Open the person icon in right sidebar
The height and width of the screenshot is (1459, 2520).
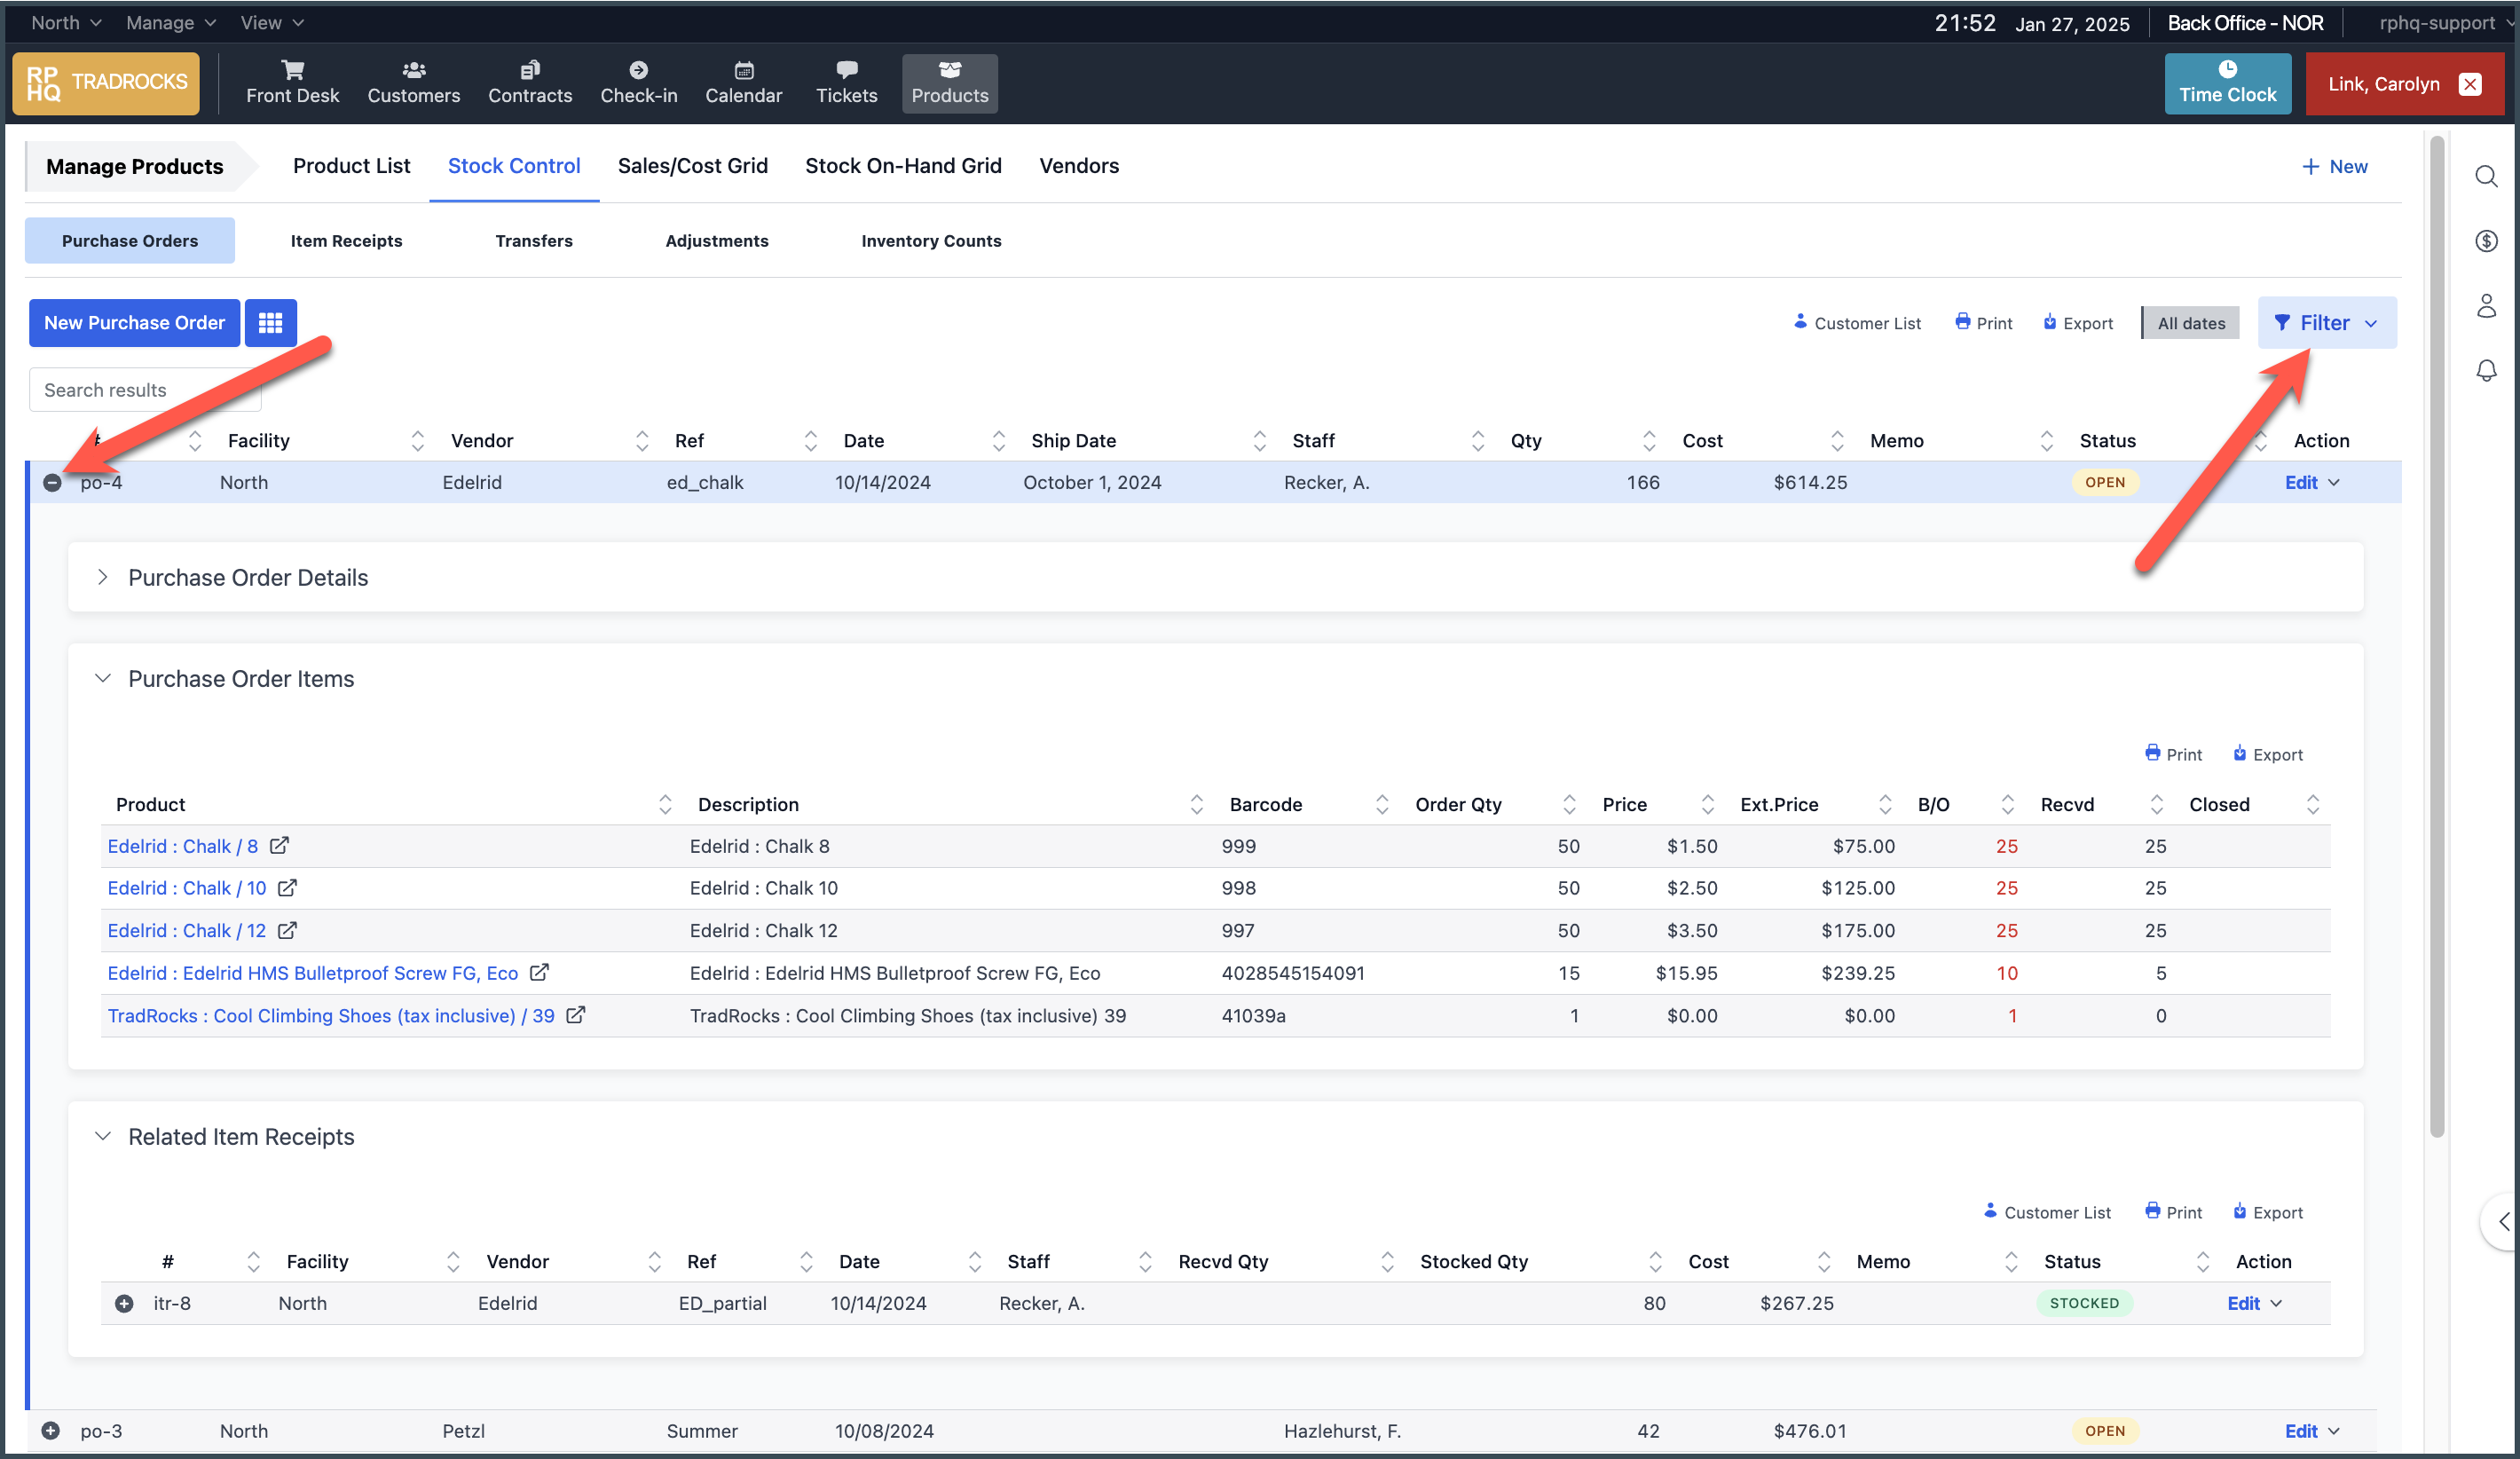(2486, 306)
